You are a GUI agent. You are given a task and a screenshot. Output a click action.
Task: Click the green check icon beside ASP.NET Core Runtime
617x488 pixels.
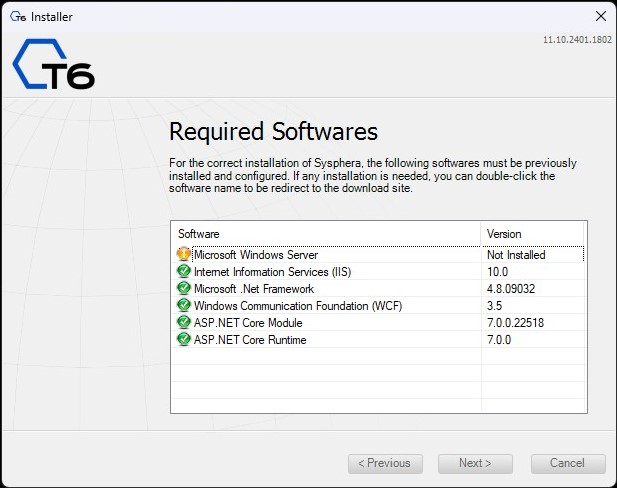(x=183, y=339)
